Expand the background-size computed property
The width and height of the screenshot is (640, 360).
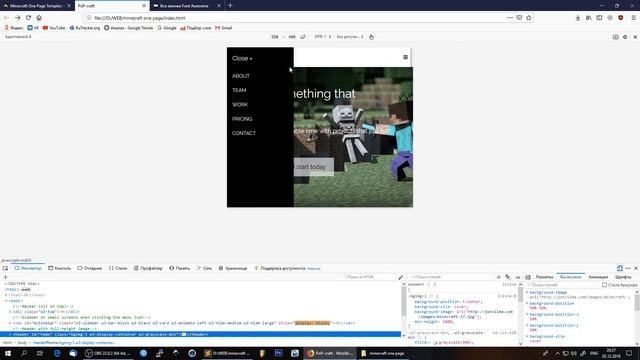[x=527, y=336]
